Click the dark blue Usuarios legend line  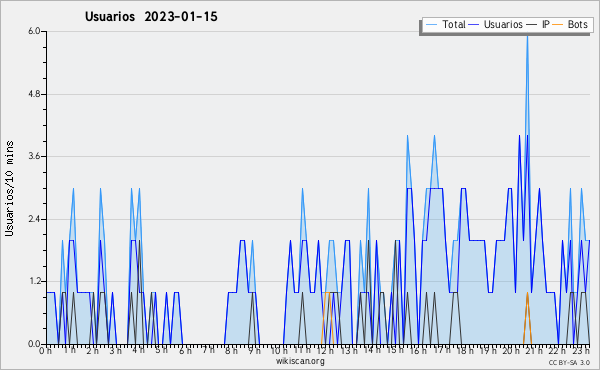pyautogui.click(x=474, y=25)
